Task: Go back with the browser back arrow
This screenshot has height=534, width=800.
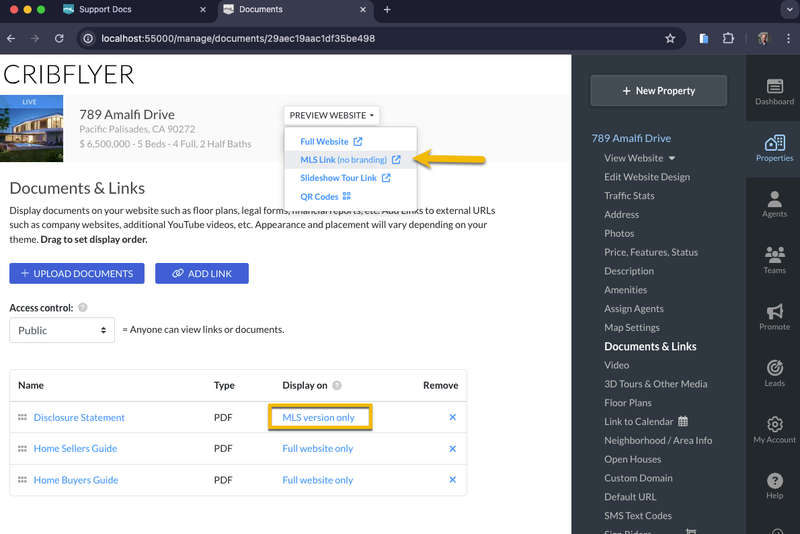Action: point(11,38)
